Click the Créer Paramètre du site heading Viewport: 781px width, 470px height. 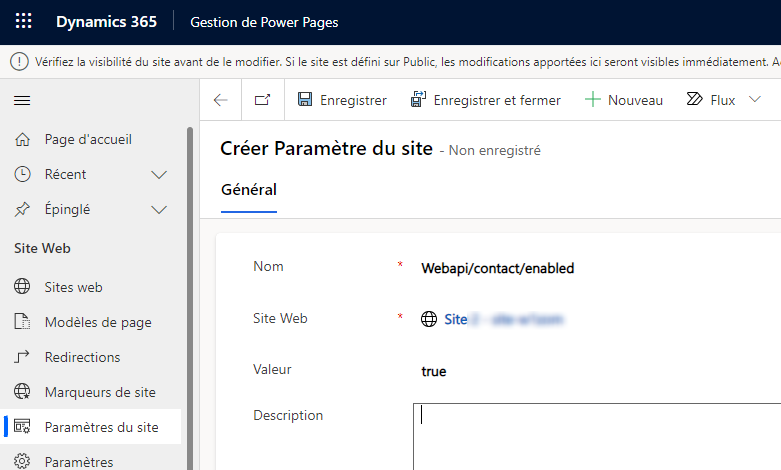click(x=327, y=148)
